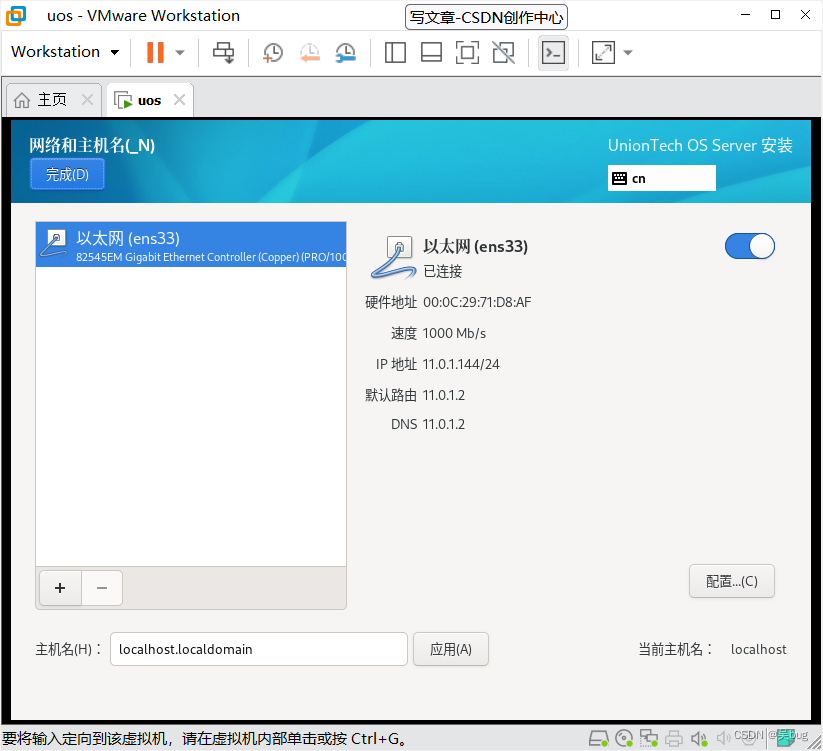
Task: Click the CD/DVD status icon
Action: click(x=624, y=738)
